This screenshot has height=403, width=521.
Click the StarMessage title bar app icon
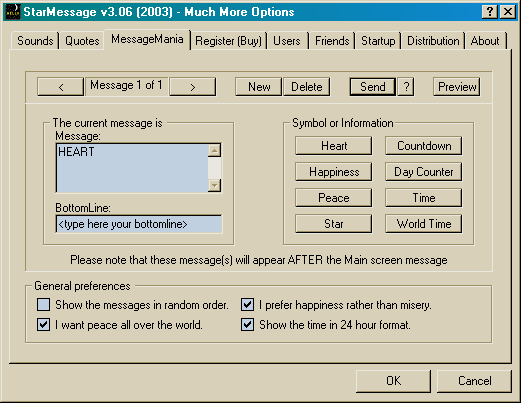tap(13, 12)
